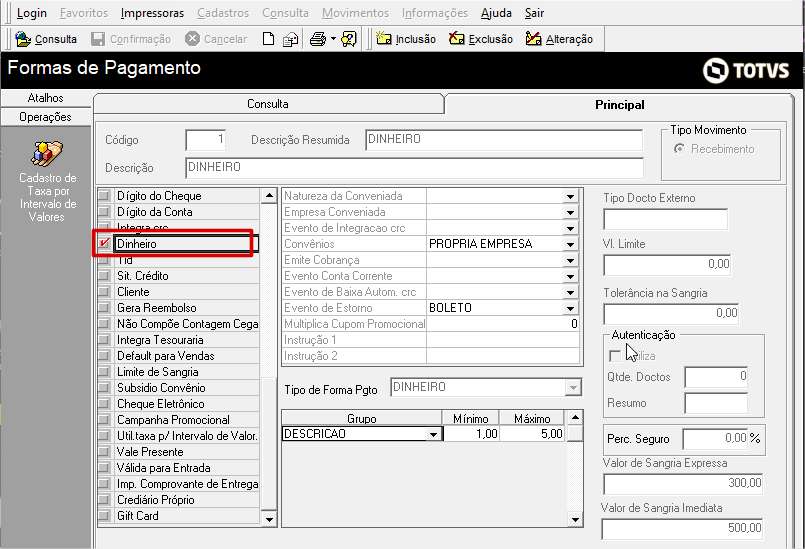Click the Sair menu item
Screen dimensions: 805x549
(534, 13)
